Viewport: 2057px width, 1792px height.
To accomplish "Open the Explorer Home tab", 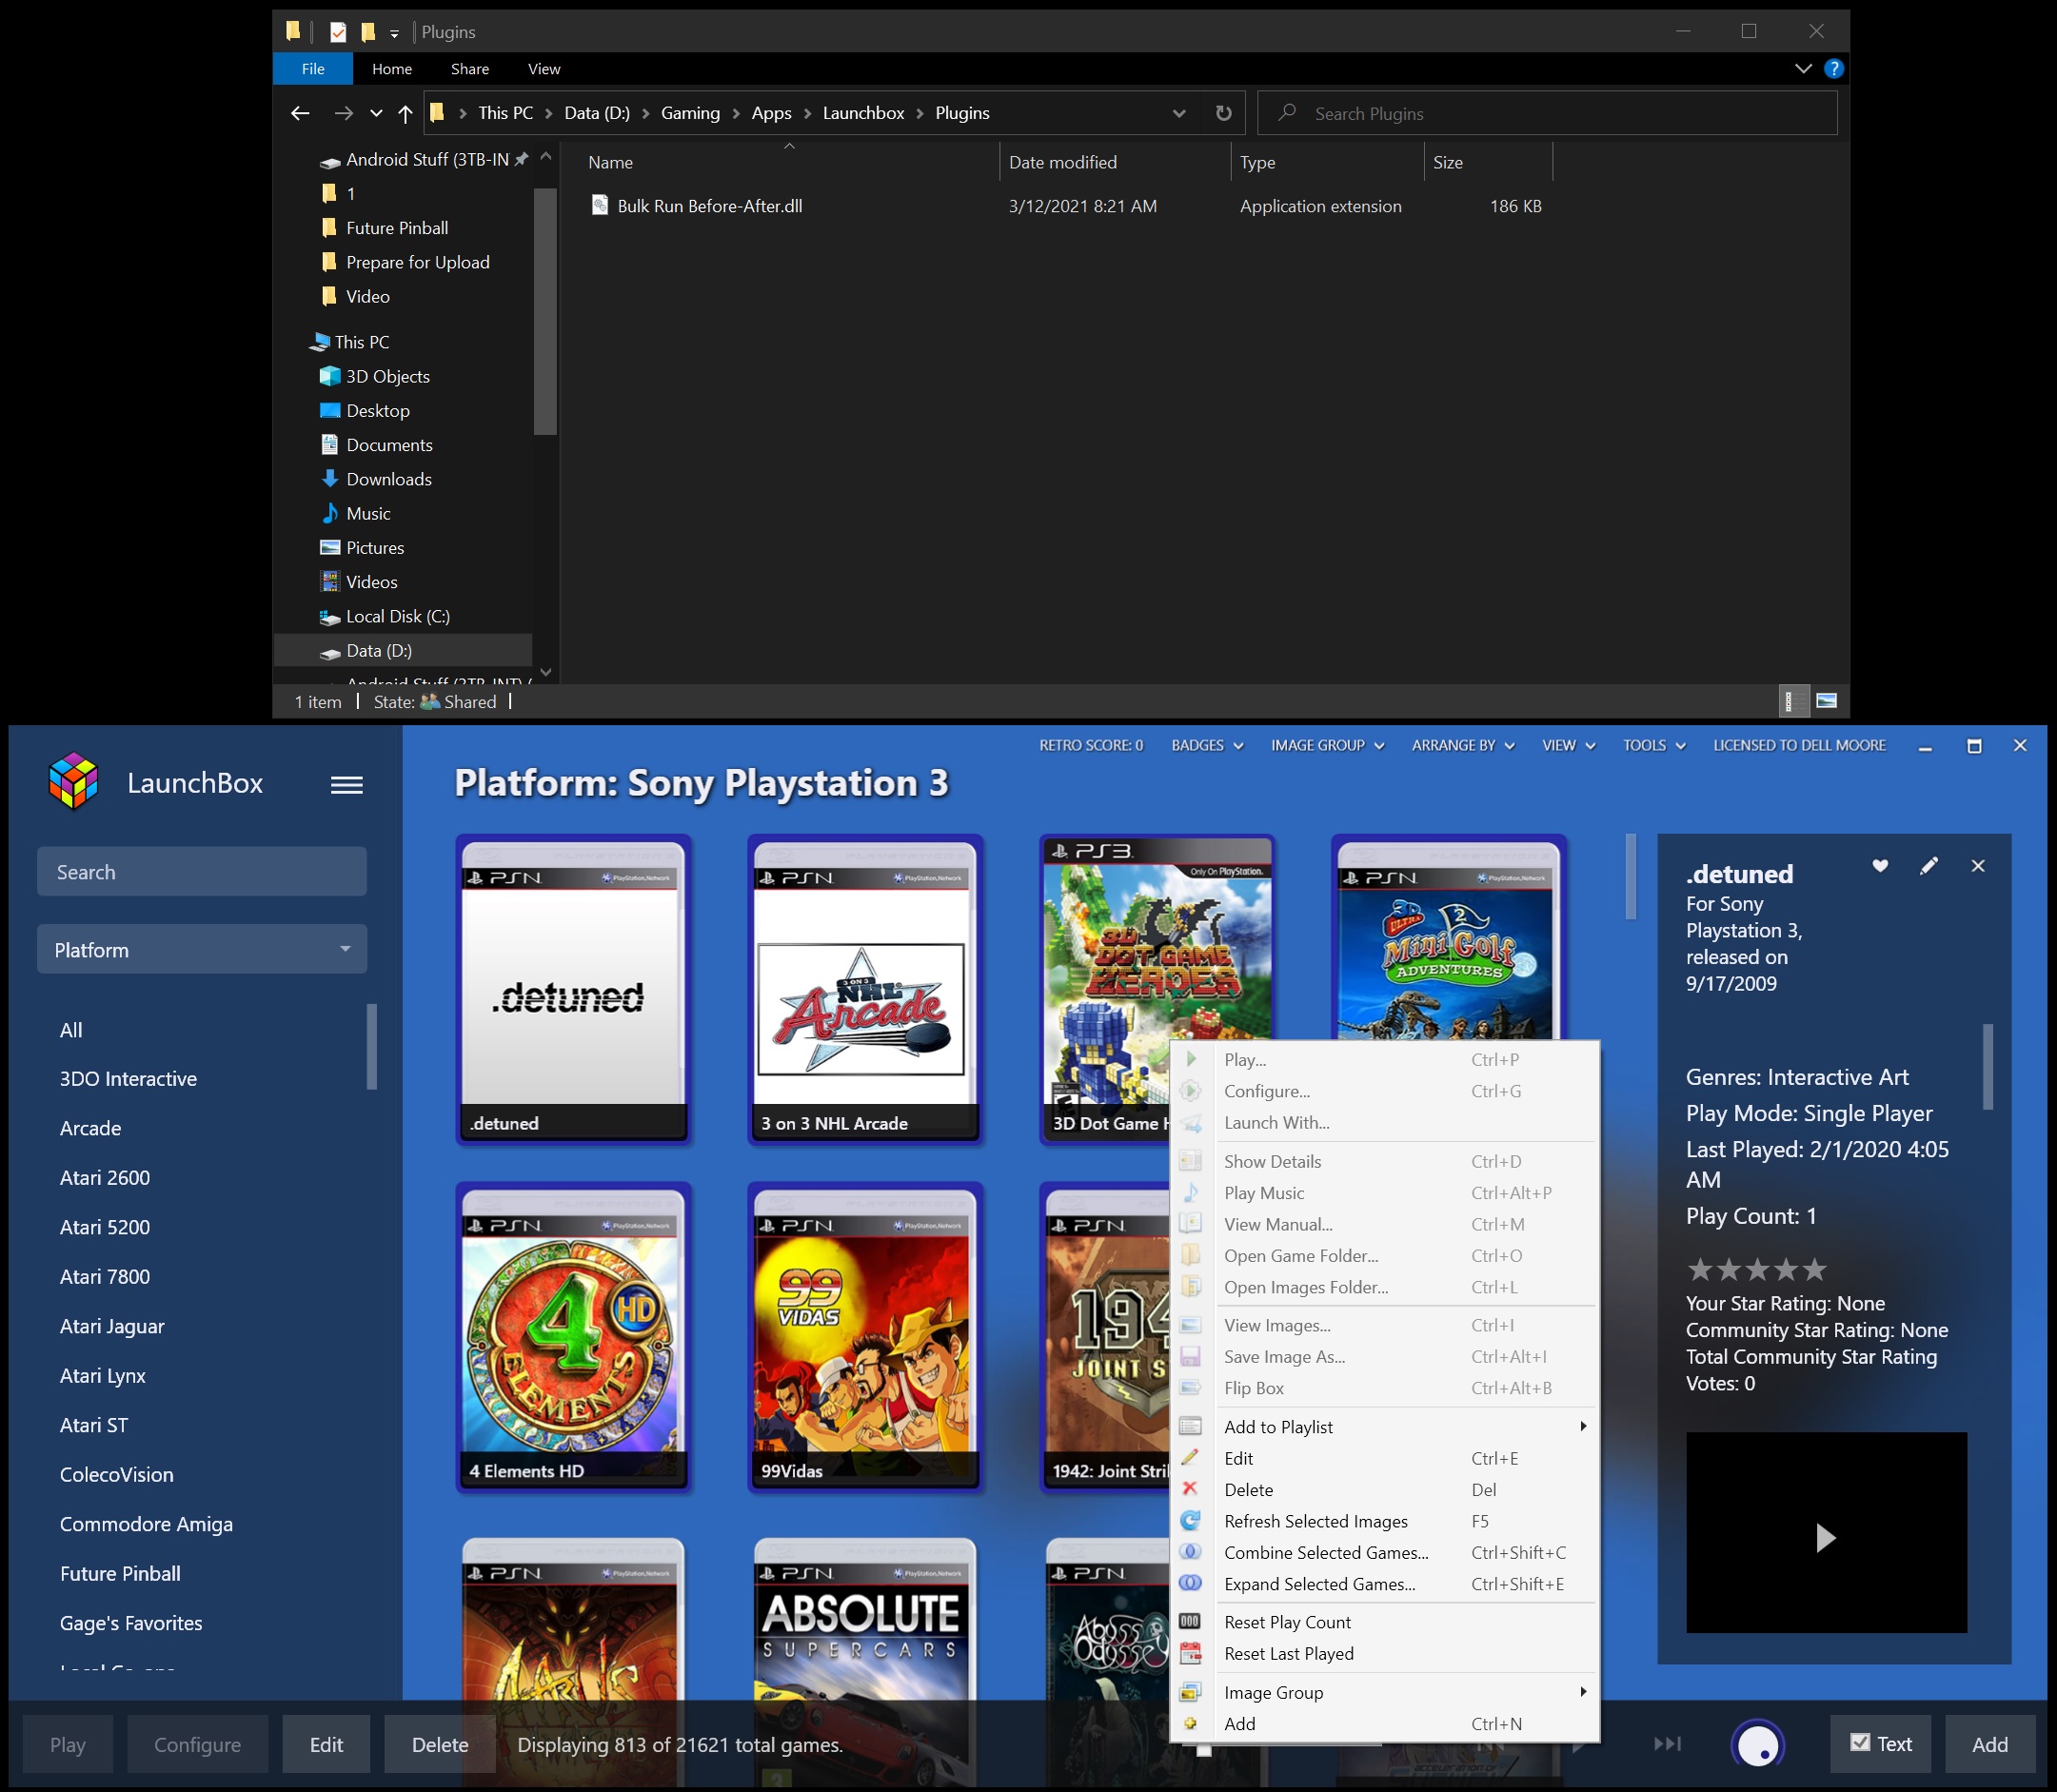I will [x=392, y=69].
